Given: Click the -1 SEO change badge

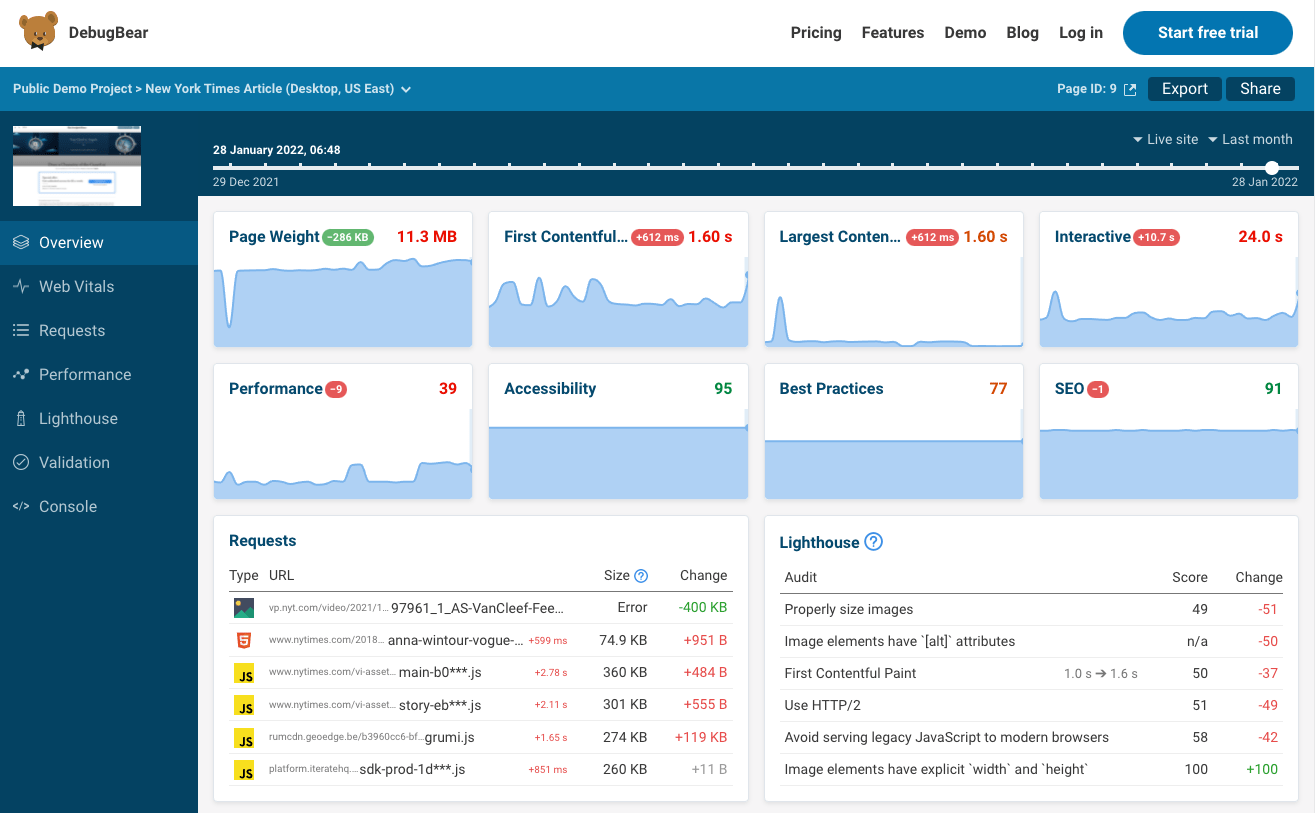Looking at the screenshot, I should click(1097, 389).
